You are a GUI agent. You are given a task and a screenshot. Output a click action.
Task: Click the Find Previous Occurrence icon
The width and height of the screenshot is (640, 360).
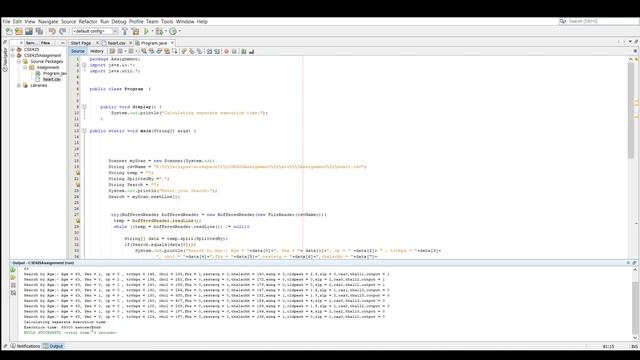click(x=152, y=51)
